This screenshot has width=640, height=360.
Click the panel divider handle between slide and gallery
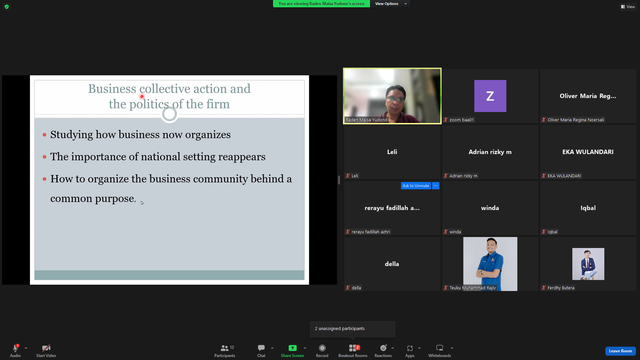tap(339, 180)
